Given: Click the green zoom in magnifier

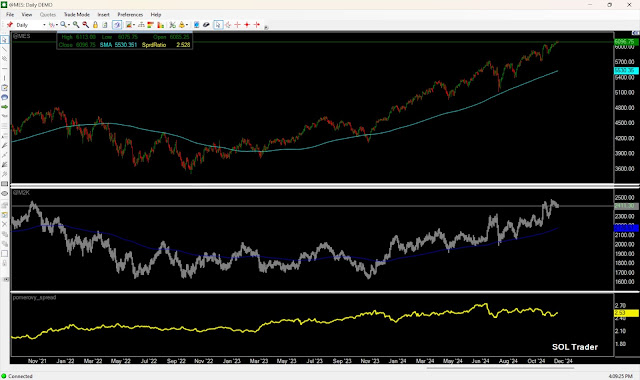Looking at the screenshot, I should click(76, 25).
